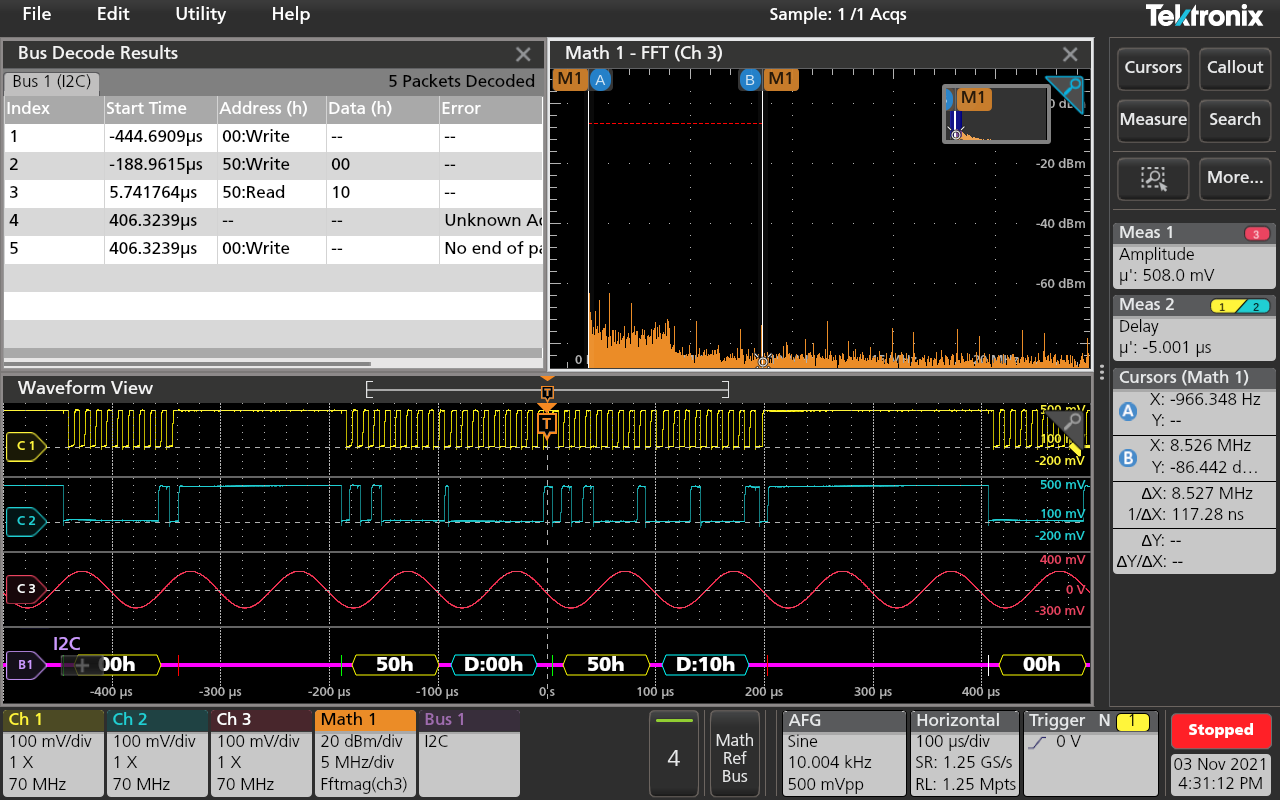This screenshot has height=800, width=1280.
Task: Click the trigger position T marker
Action: pyautogui.click(x=547, y=424)
